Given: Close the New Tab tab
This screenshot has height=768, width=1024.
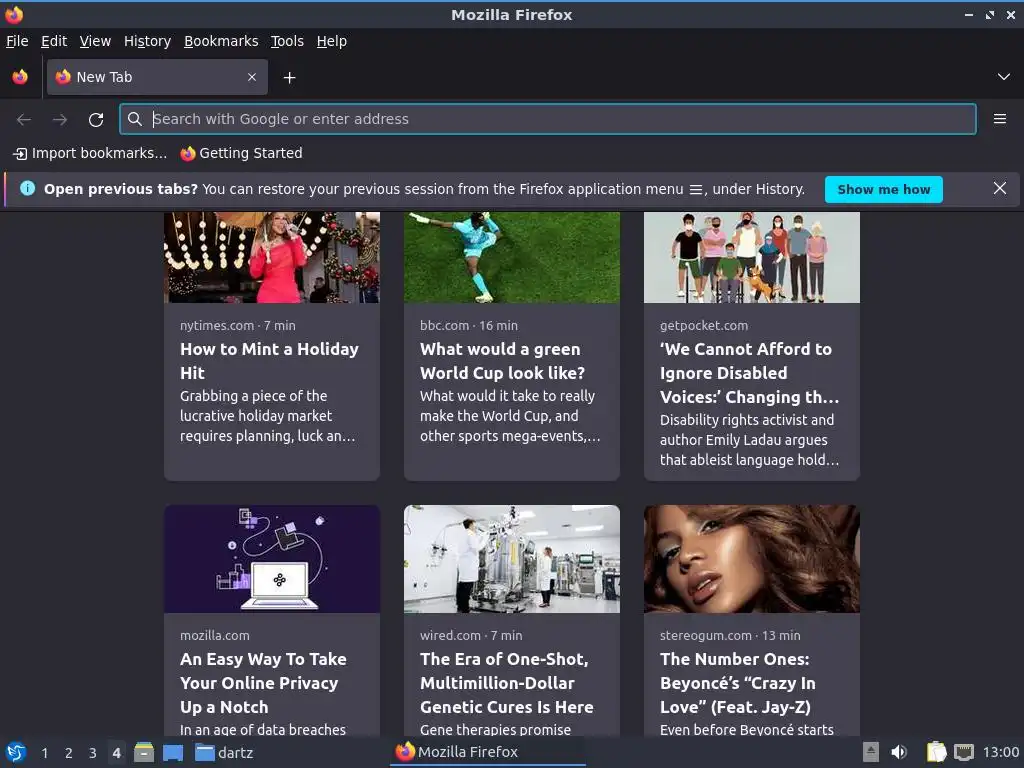Looking at the screenshot, I should coord(252,77).
